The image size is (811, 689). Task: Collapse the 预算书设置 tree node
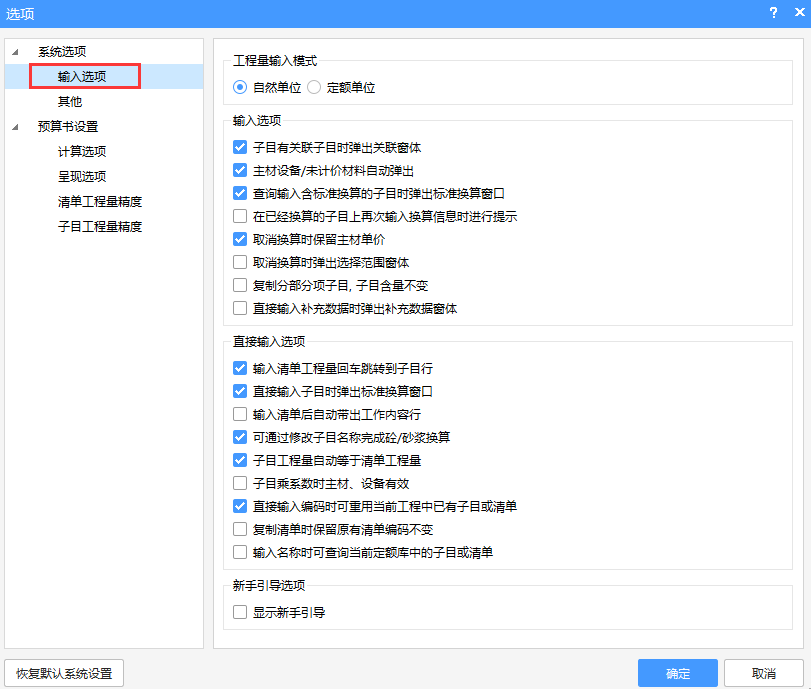15,127
